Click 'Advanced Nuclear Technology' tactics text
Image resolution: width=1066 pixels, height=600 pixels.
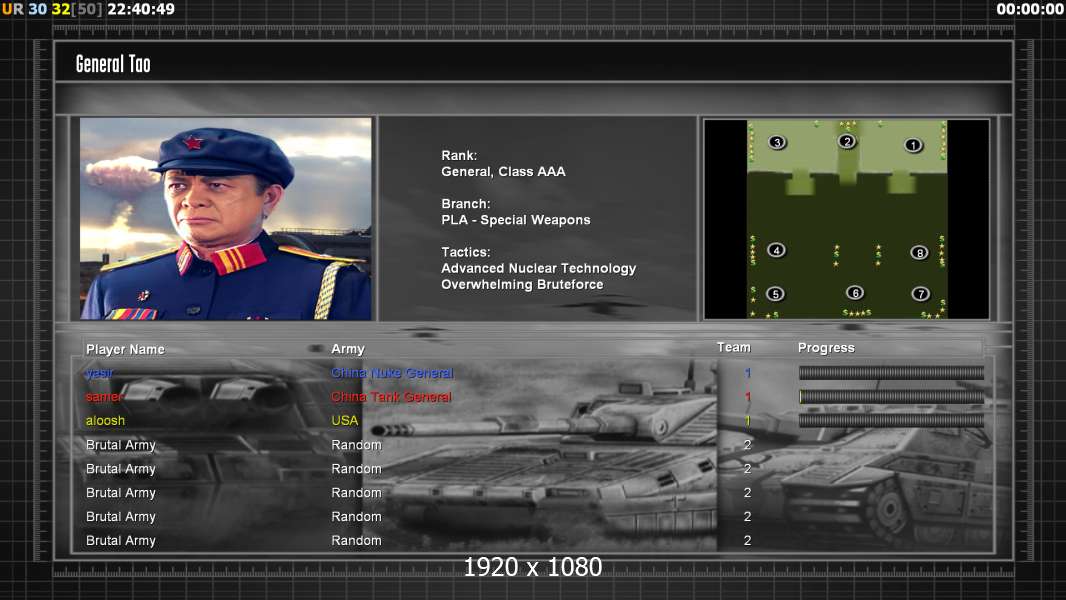[538, 268]
